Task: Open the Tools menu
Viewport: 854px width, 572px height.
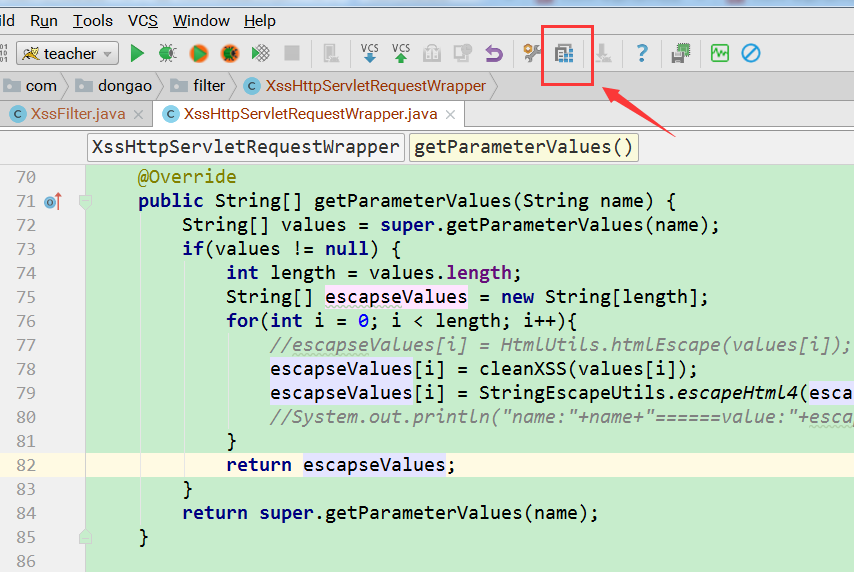Action: coord(93,21)
